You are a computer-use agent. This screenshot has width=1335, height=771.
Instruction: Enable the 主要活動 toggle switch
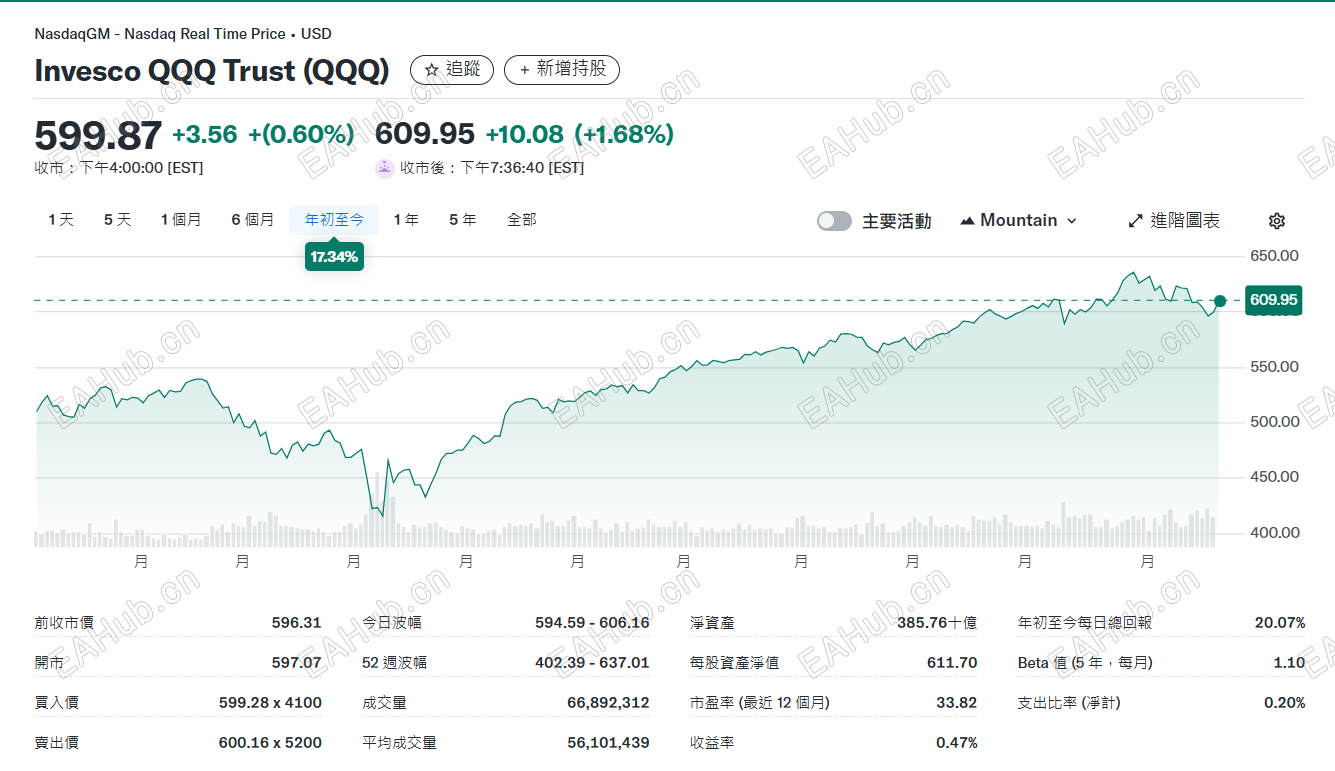(834, 220)
